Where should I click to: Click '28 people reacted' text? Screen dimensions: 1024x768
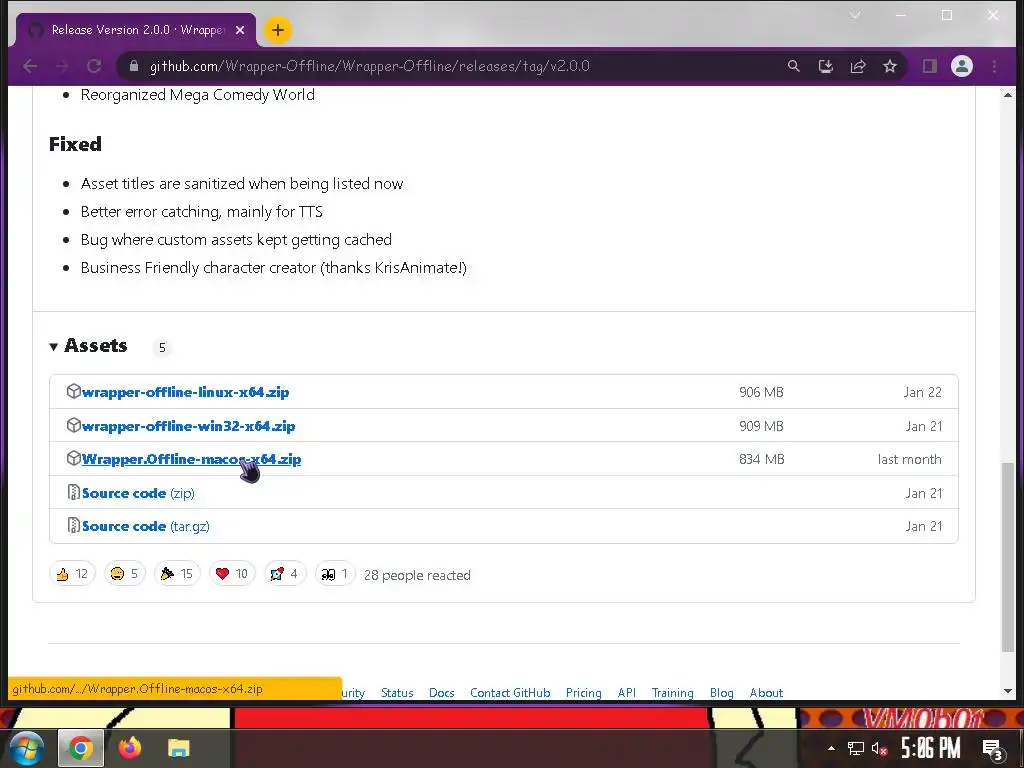pos(417,575)
